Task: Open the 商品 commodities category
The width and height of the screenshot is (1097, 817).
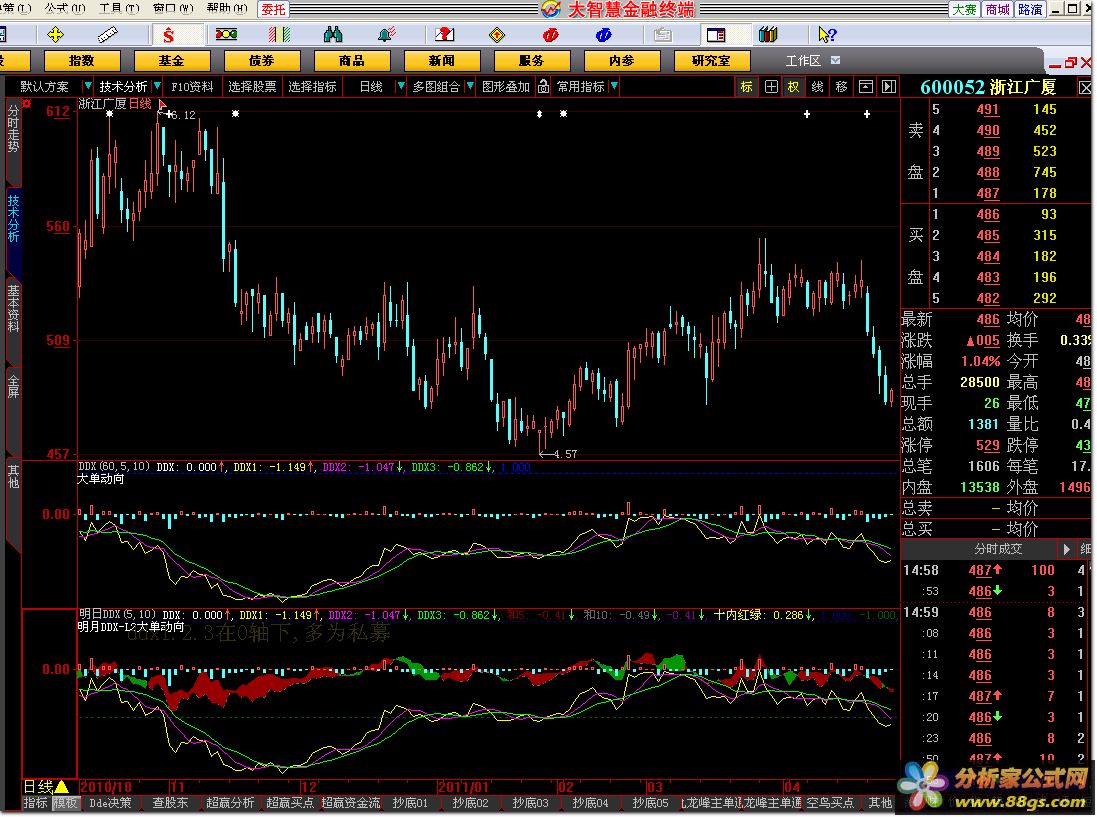Action: (x=351, y=61)
